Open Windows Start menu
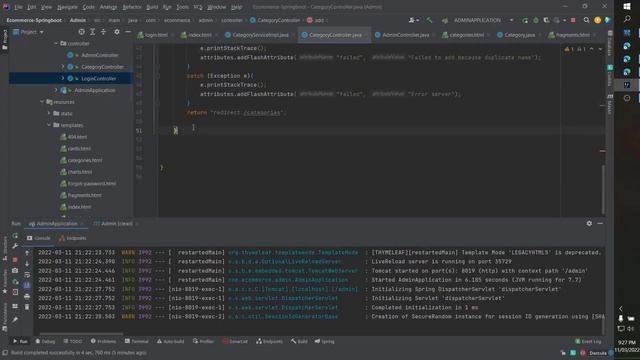The image size is (640, 360). (627, 7)
